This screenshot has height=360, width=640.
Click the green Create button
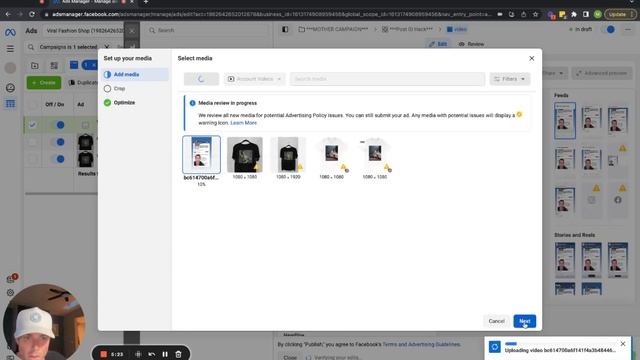coord(44,82)
